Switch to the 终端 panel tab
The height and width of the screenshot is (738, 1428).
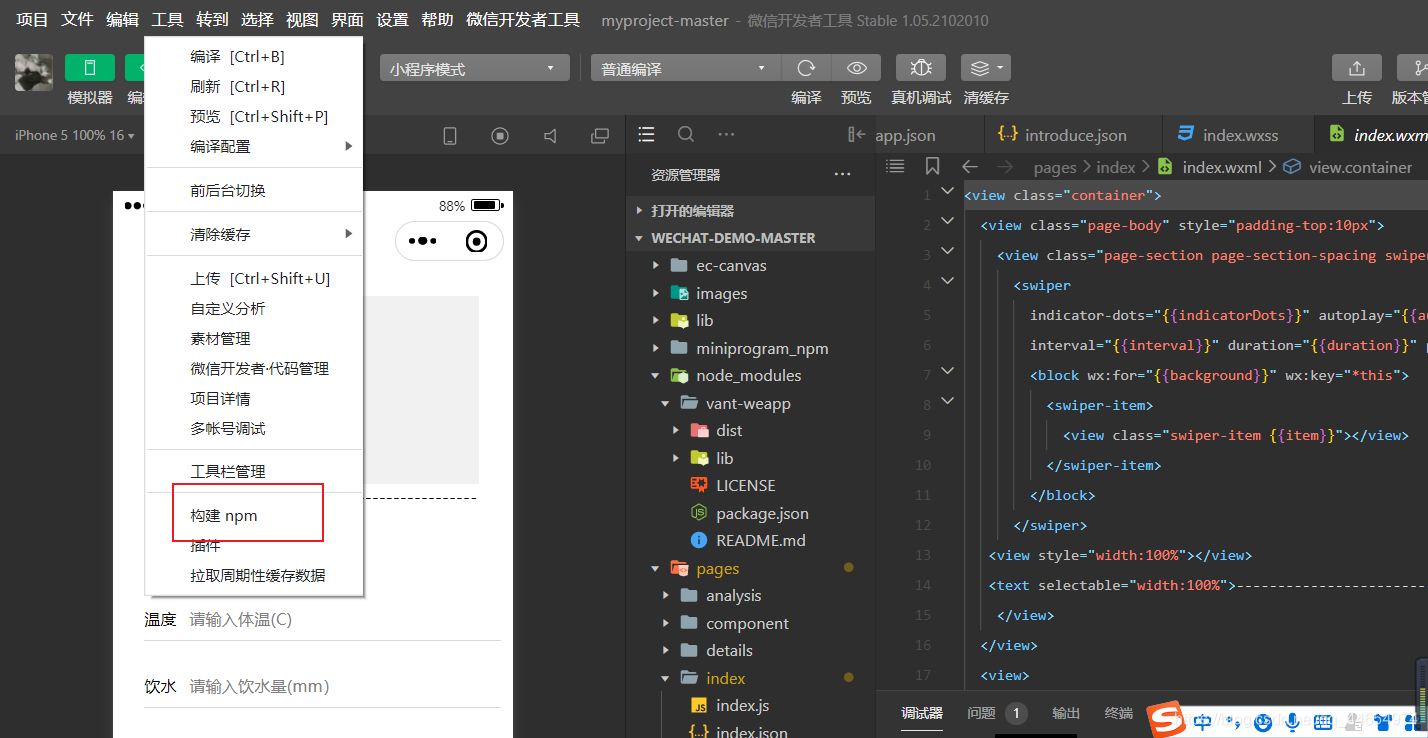[x=1119, y=713]
